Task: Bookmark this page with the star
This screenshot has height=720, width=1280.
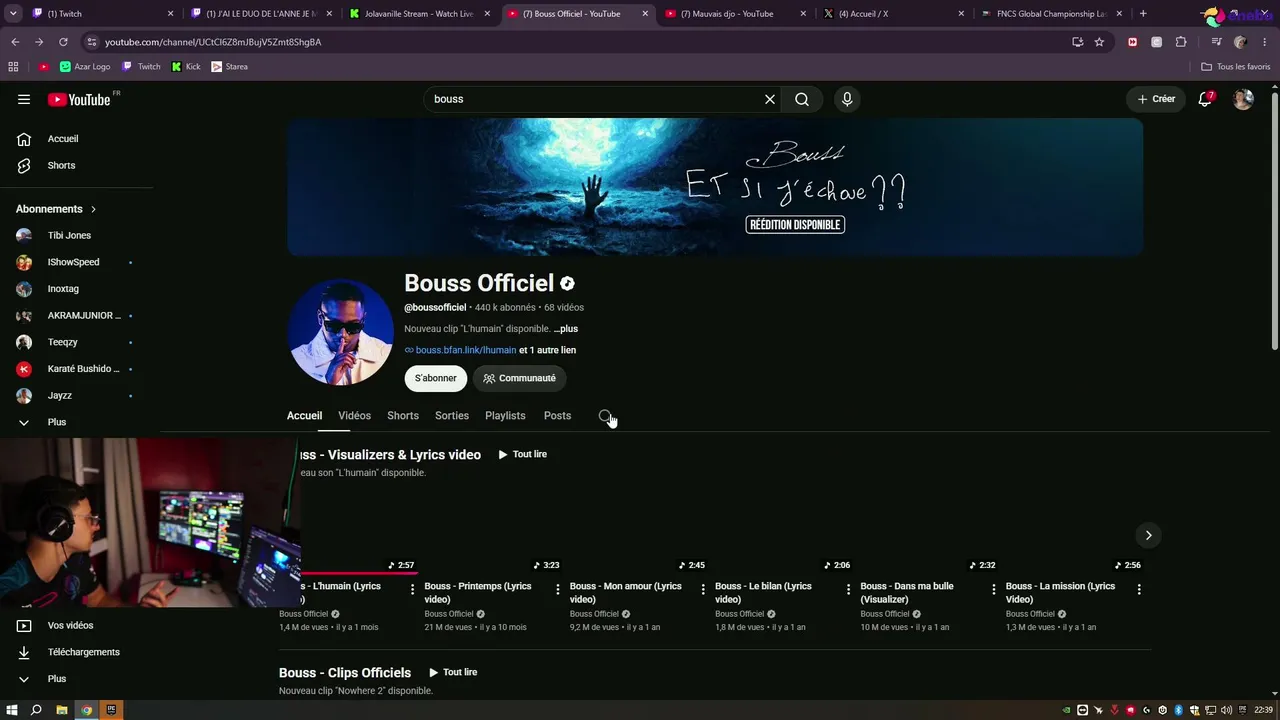Action: tap(1099, 42)
